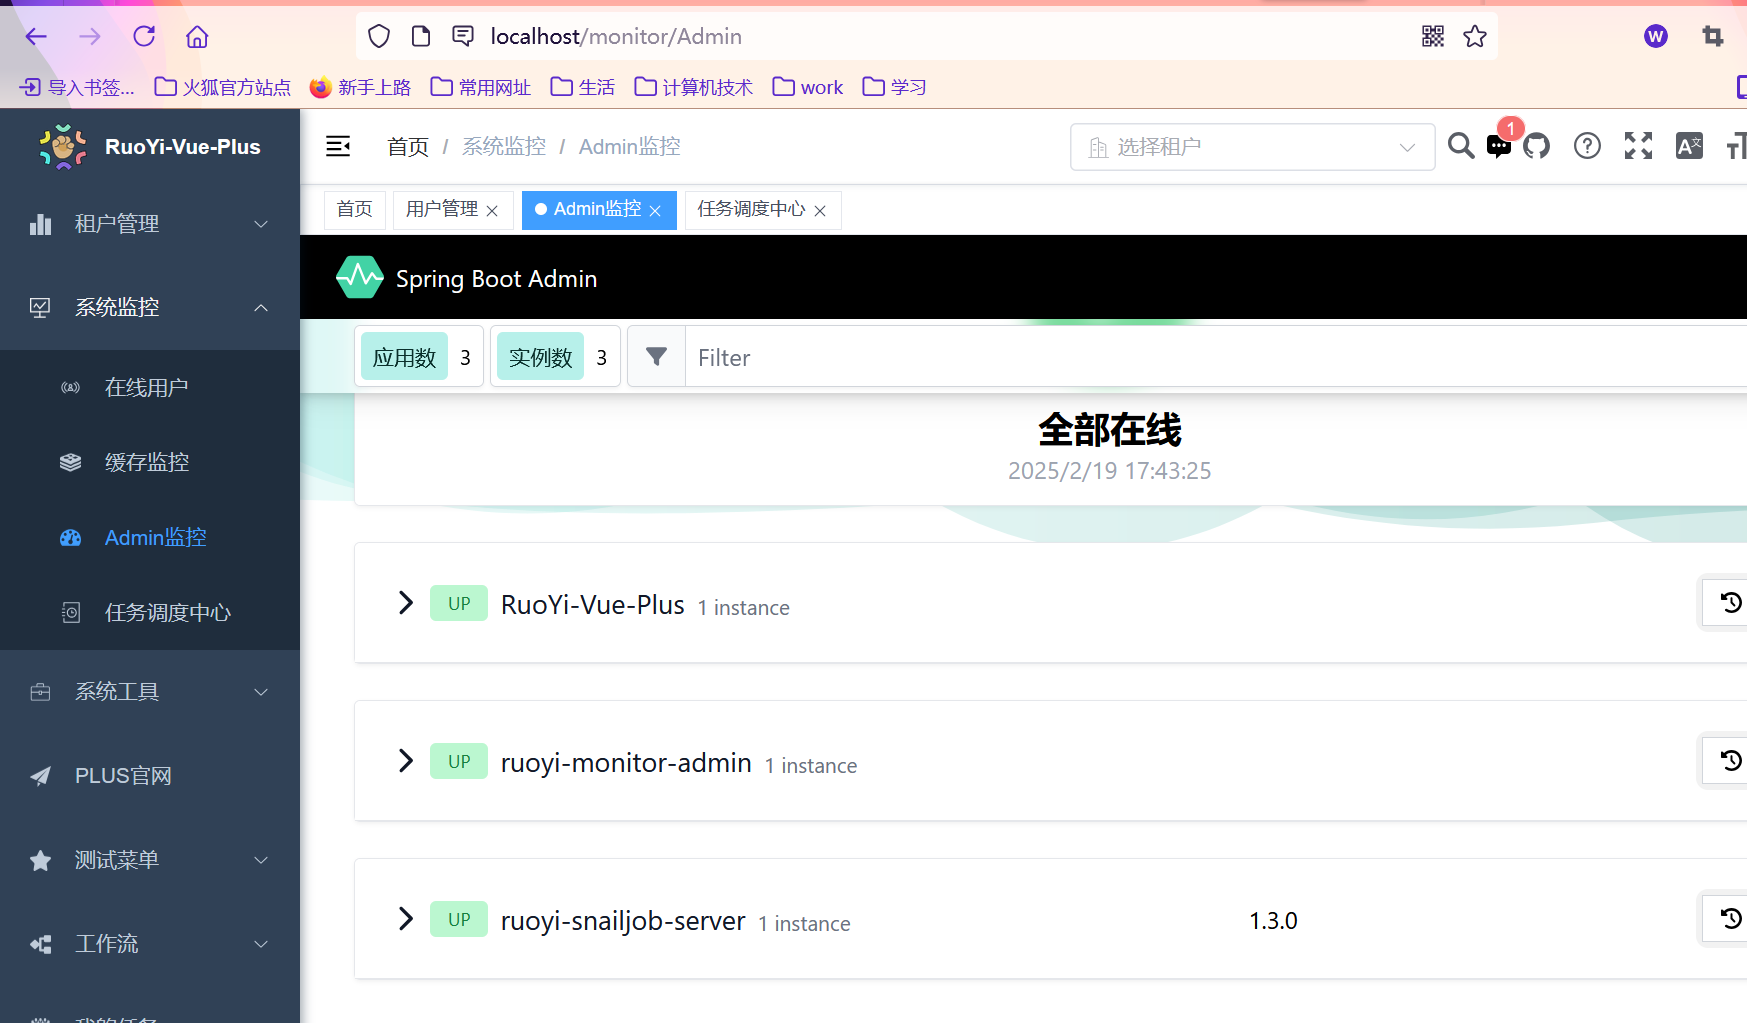Image resolution: width=1747 pixels, height=1023 pixels.
Task: Click the Spring Boot Admin logo
Action: (x=360, y=278)
